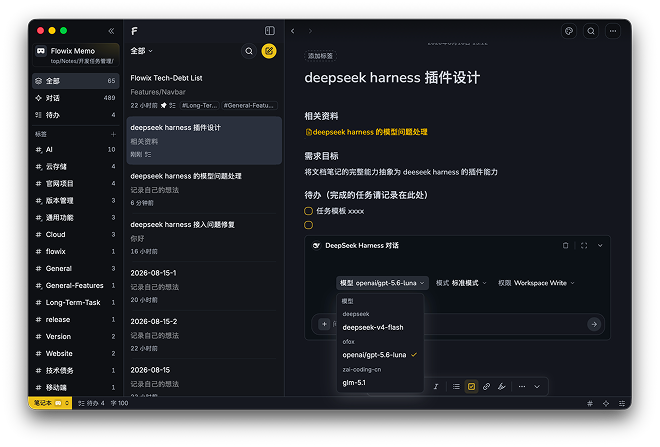660x447 pixels.
Task: Toggle the task checkbox toolbar button
Action: (x=471, y=386)
